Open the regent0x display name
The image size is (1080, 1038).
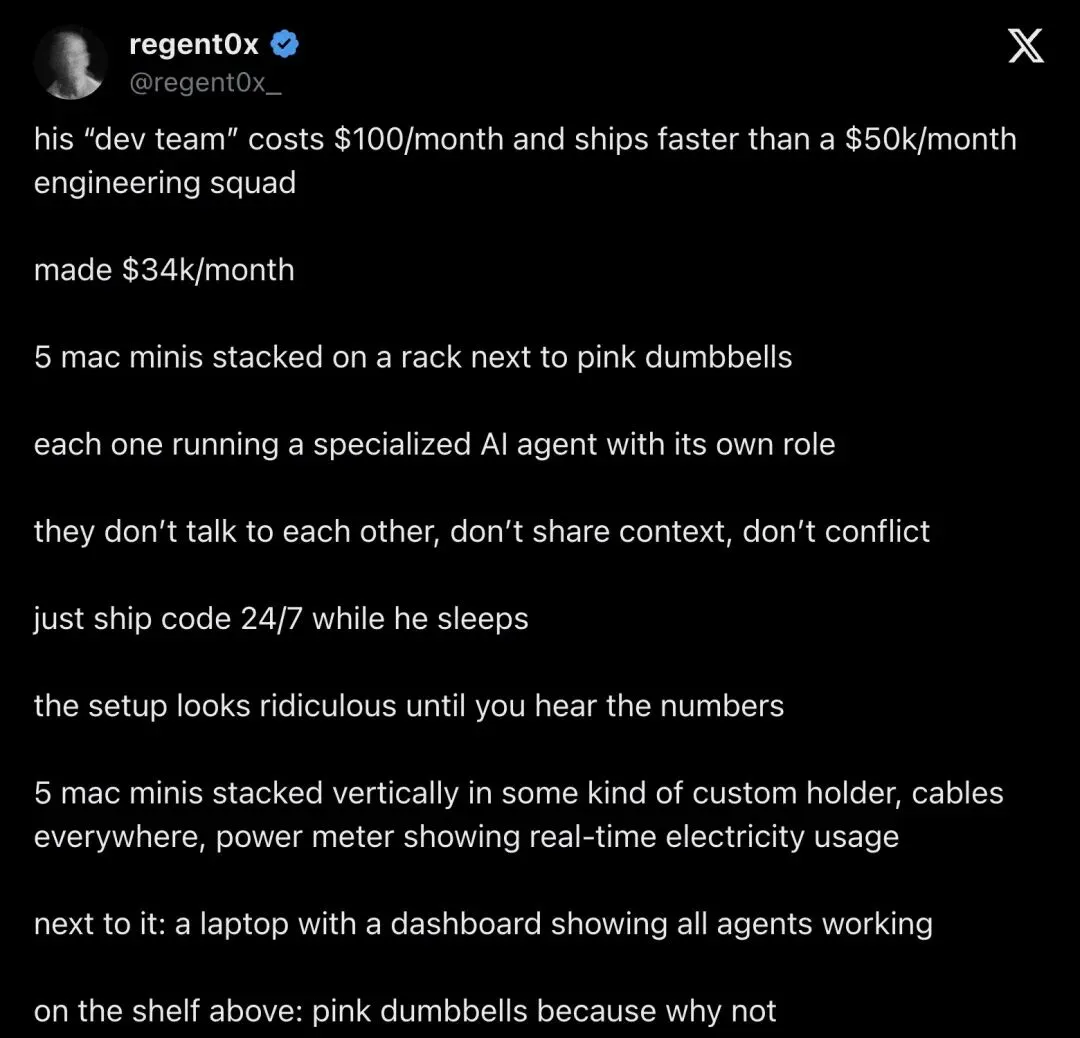point(194,45)
